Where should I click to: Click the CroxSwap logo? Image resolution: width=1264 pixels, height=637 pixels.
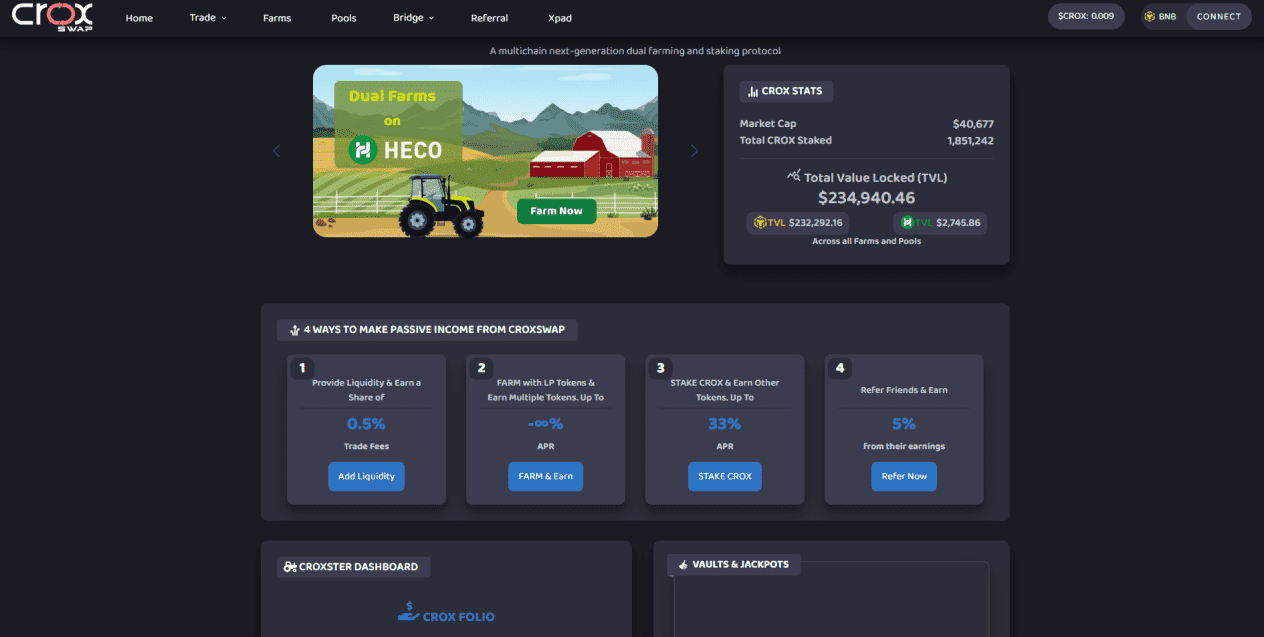coord(52,17)
